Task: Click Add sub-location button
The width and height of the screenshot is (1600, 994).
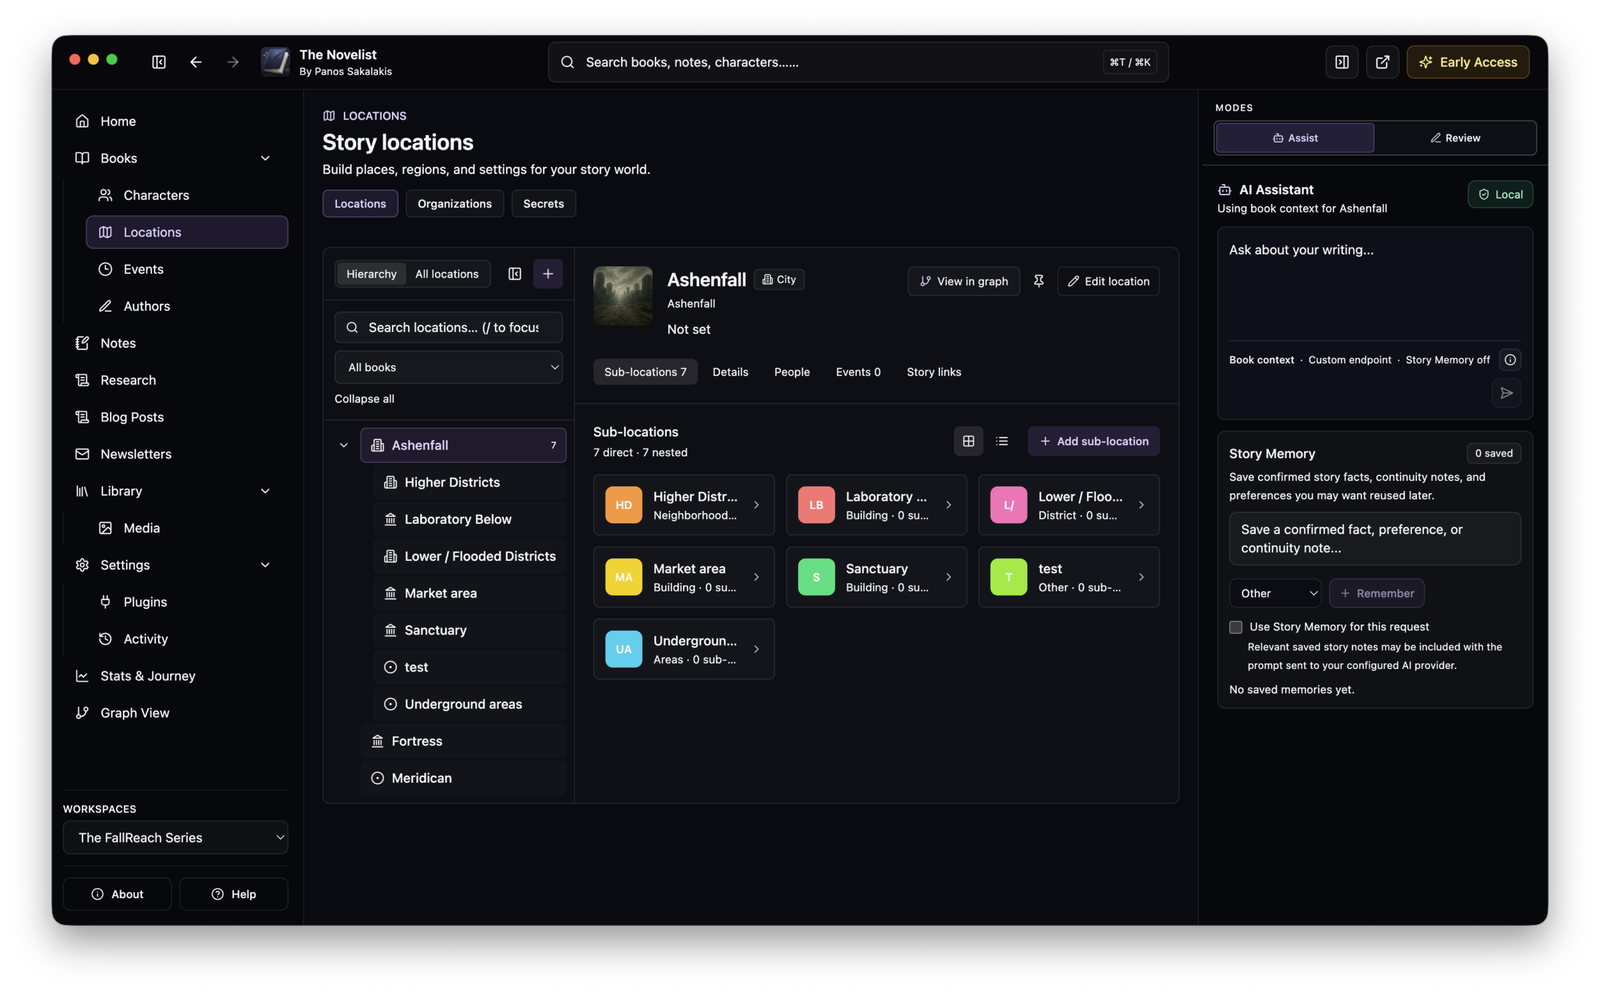Action: click(1094, 441)
